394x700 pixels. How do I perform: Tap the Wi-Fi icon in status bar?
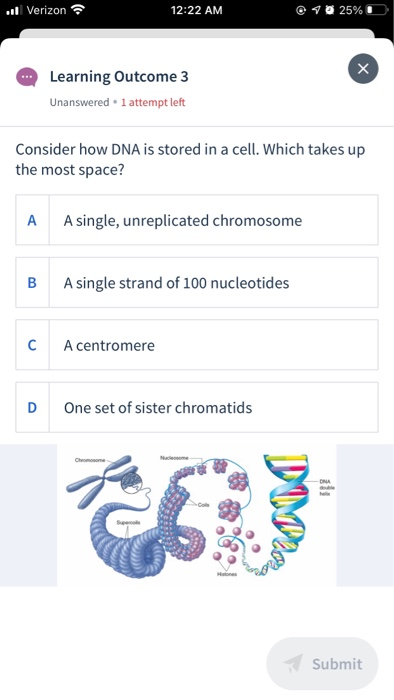pos(78,10)
